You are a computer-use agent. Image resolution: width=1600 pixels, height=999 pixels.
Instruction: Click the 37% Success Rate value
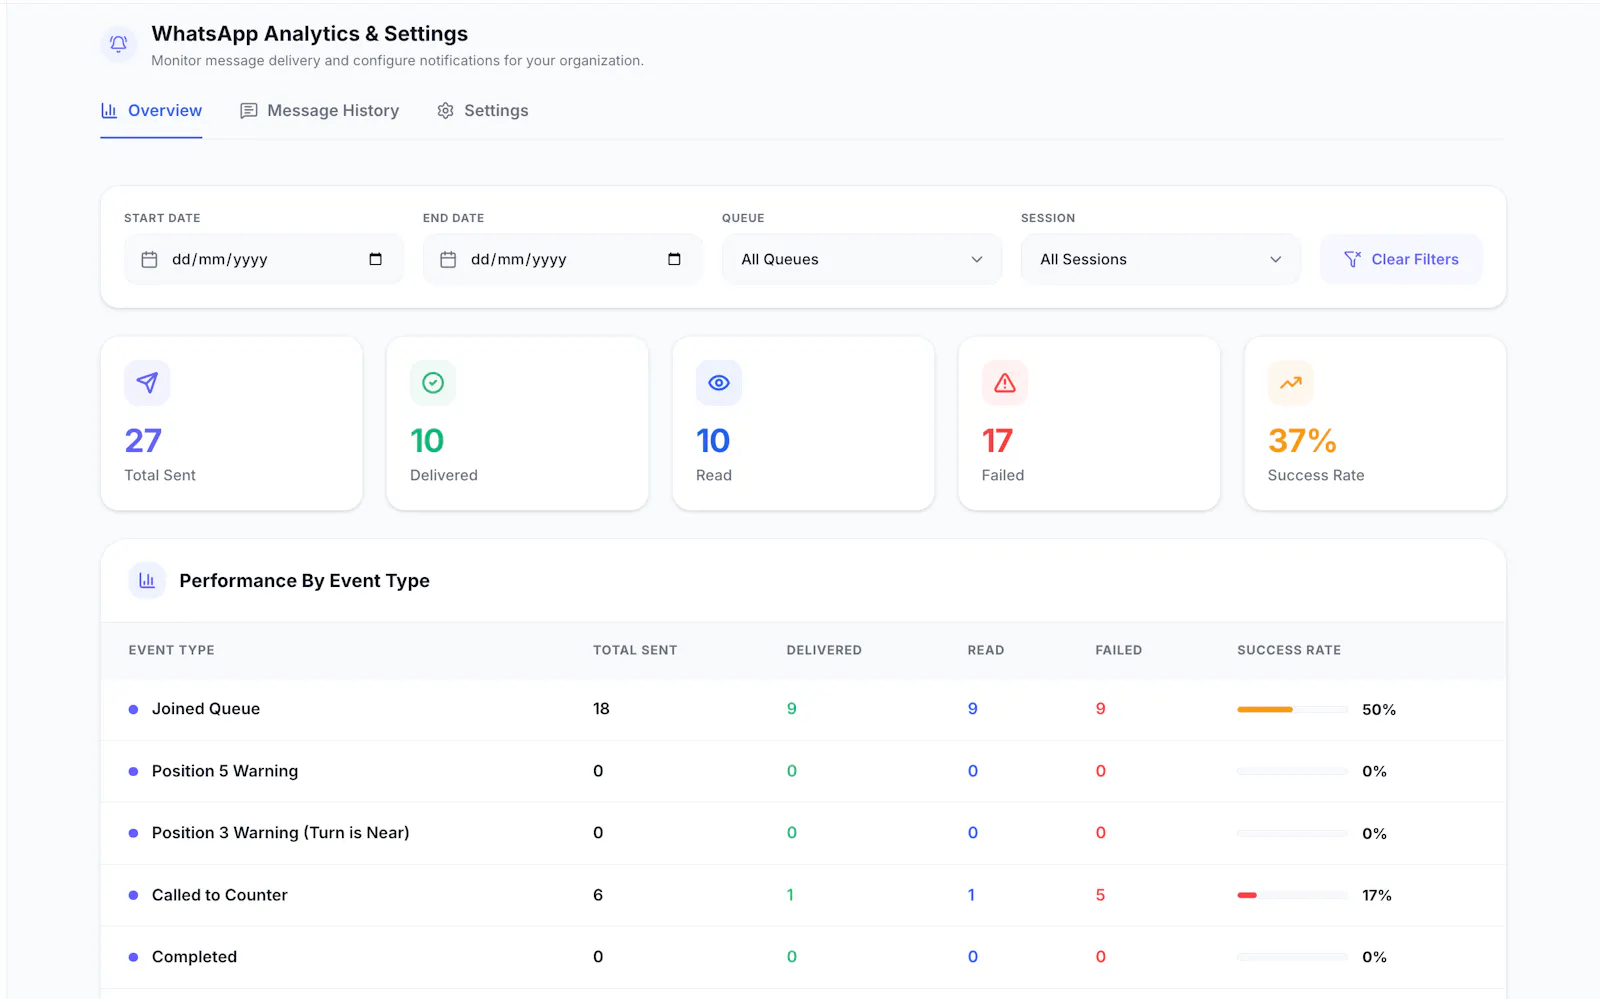(x=1302, y=441)
